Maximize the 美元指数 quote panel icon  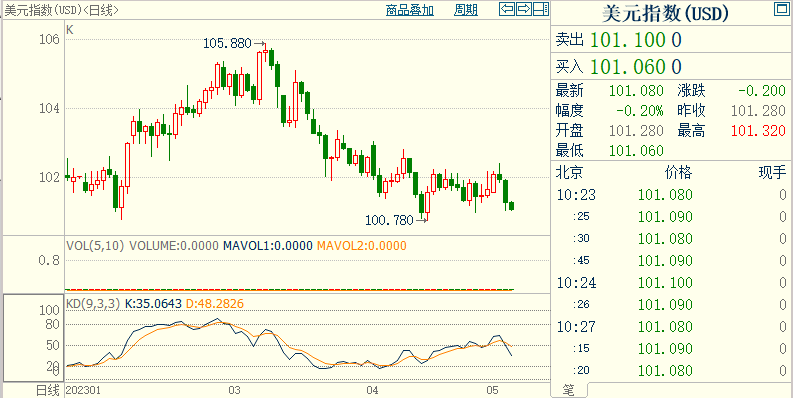point(781,9)
